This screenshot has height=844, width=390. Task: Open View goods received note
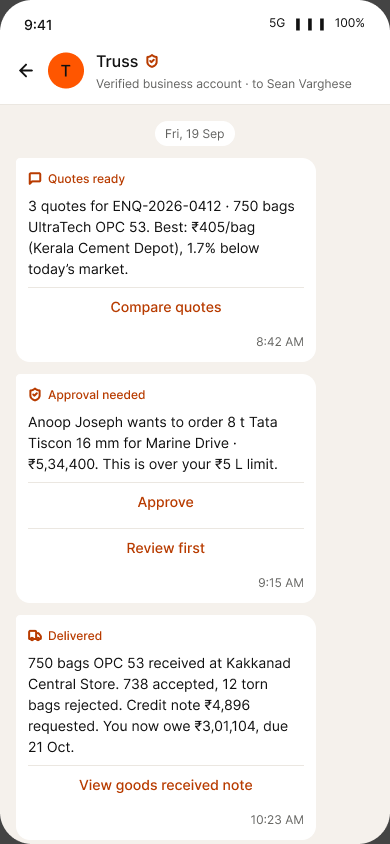click(x=166, y=785)
